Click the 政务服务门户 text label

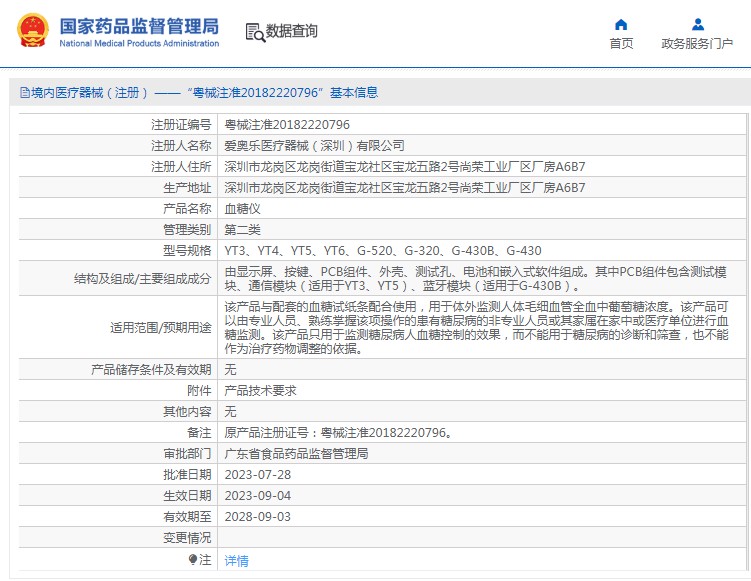click(x=697, y=44)
